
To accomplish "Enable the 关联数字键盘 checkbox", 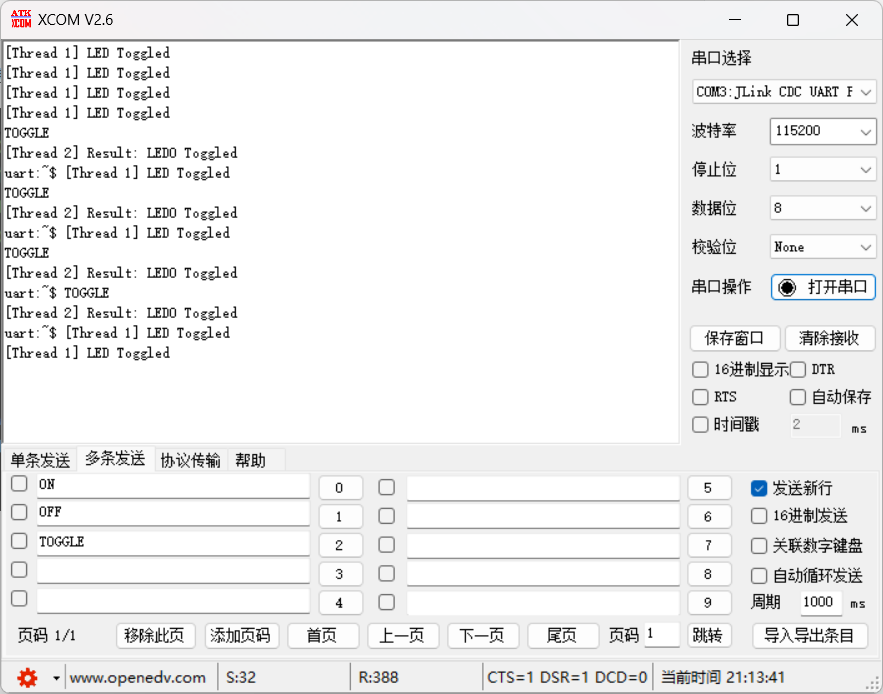I will tap(759, 546).
